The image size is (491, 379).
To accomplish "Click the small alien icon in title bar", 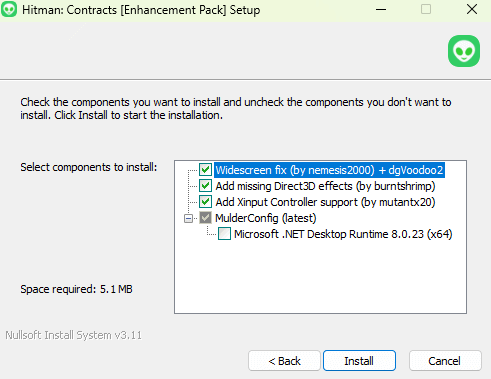I will click(x=9, y=9).
